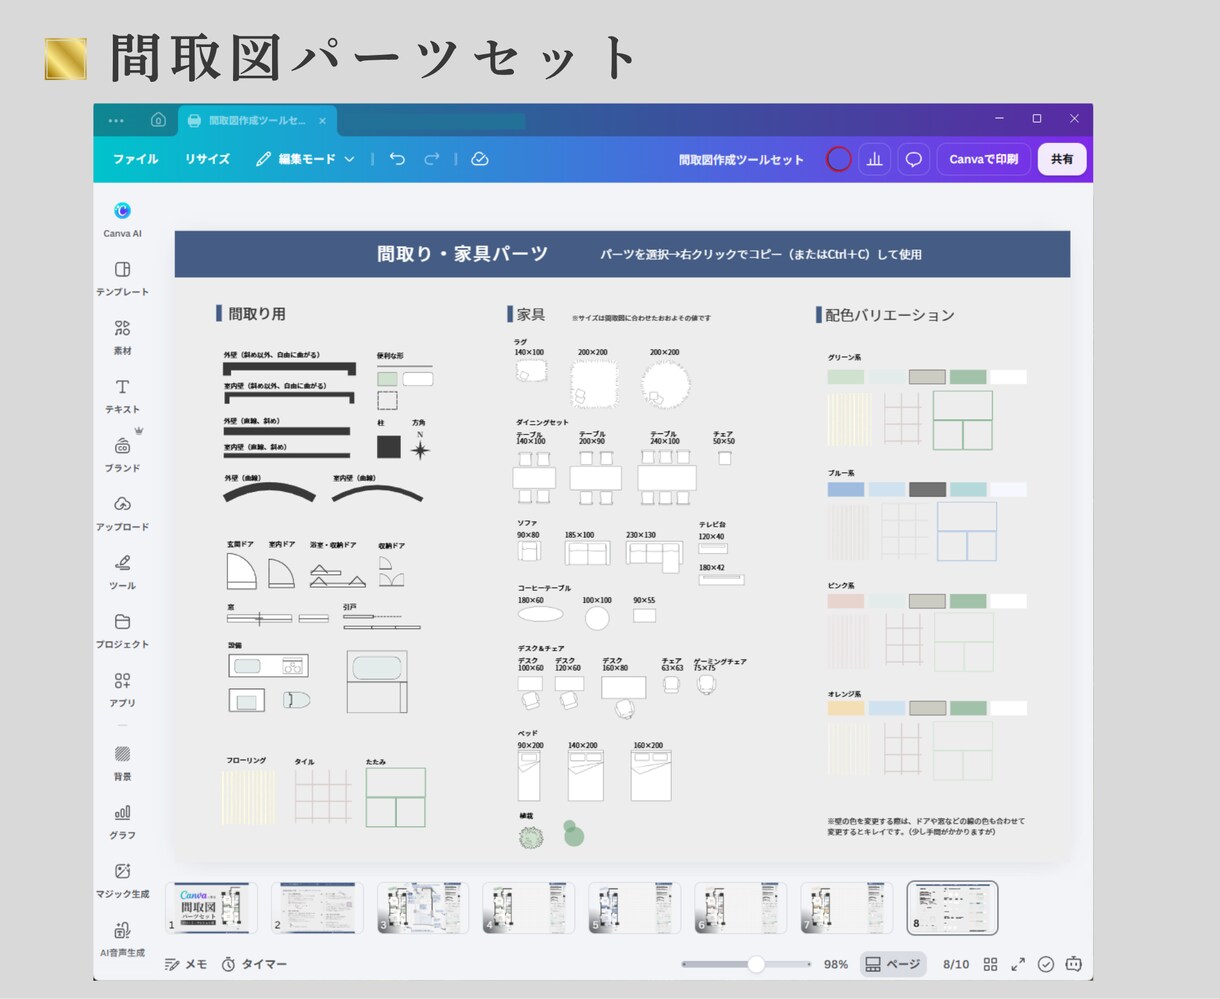Screen dimensions: 1220x999
Task: Open the プロジェクト folder panel
Action: [122, 631]
